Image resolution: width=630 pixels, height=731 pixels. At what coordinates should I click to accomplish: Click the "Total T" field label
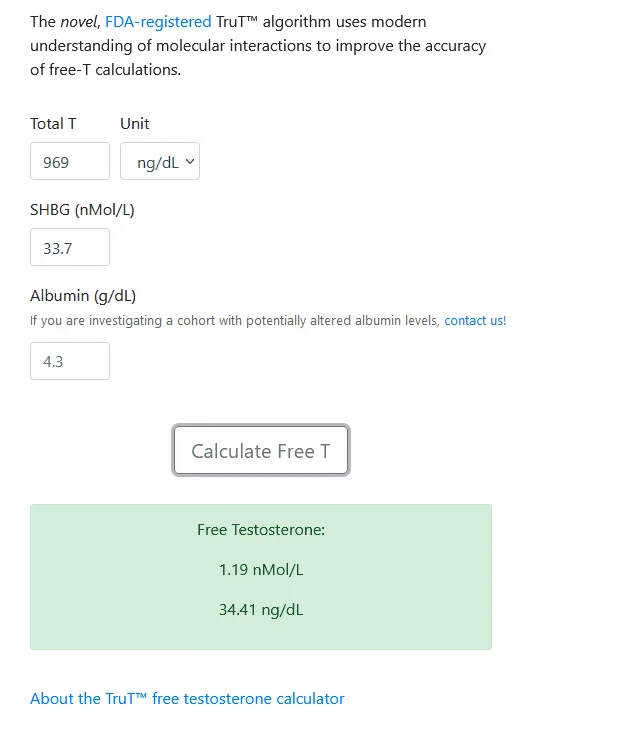point(53,123)
